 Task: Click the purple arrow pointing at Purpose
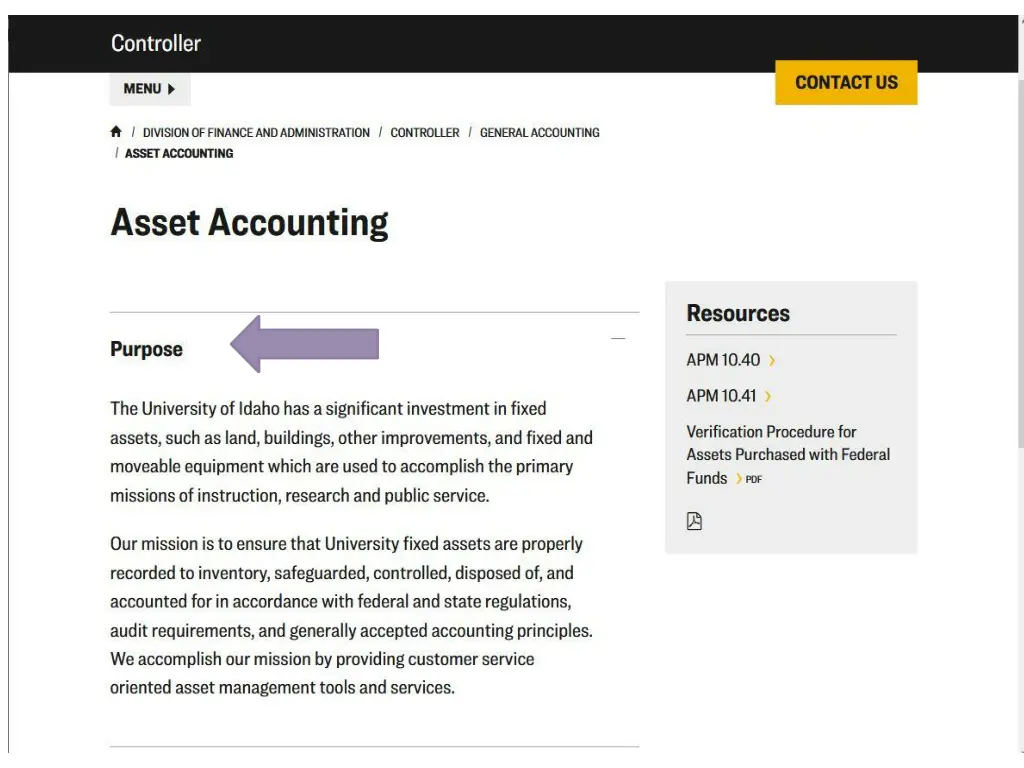[304, 344]
